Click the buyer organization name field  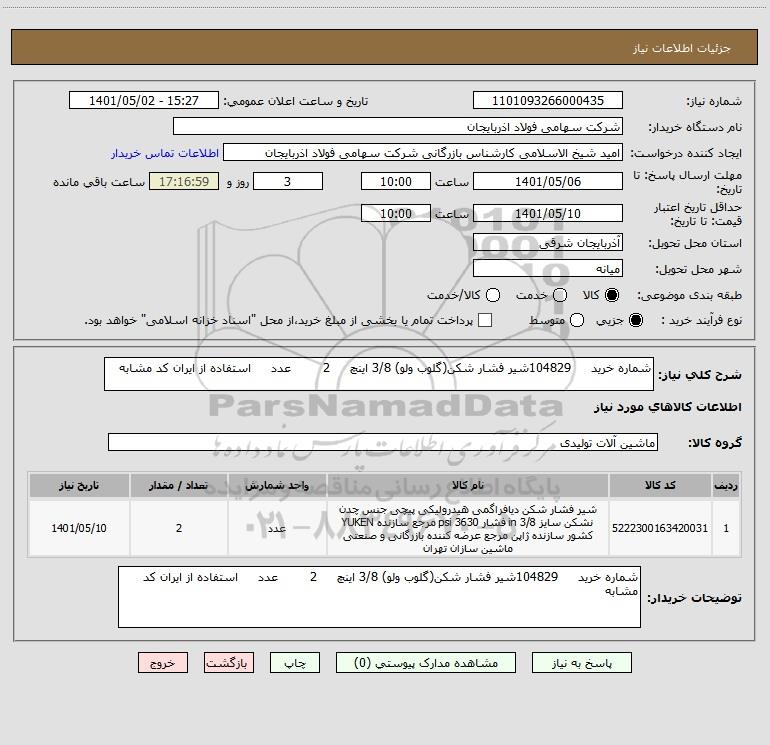398,126
